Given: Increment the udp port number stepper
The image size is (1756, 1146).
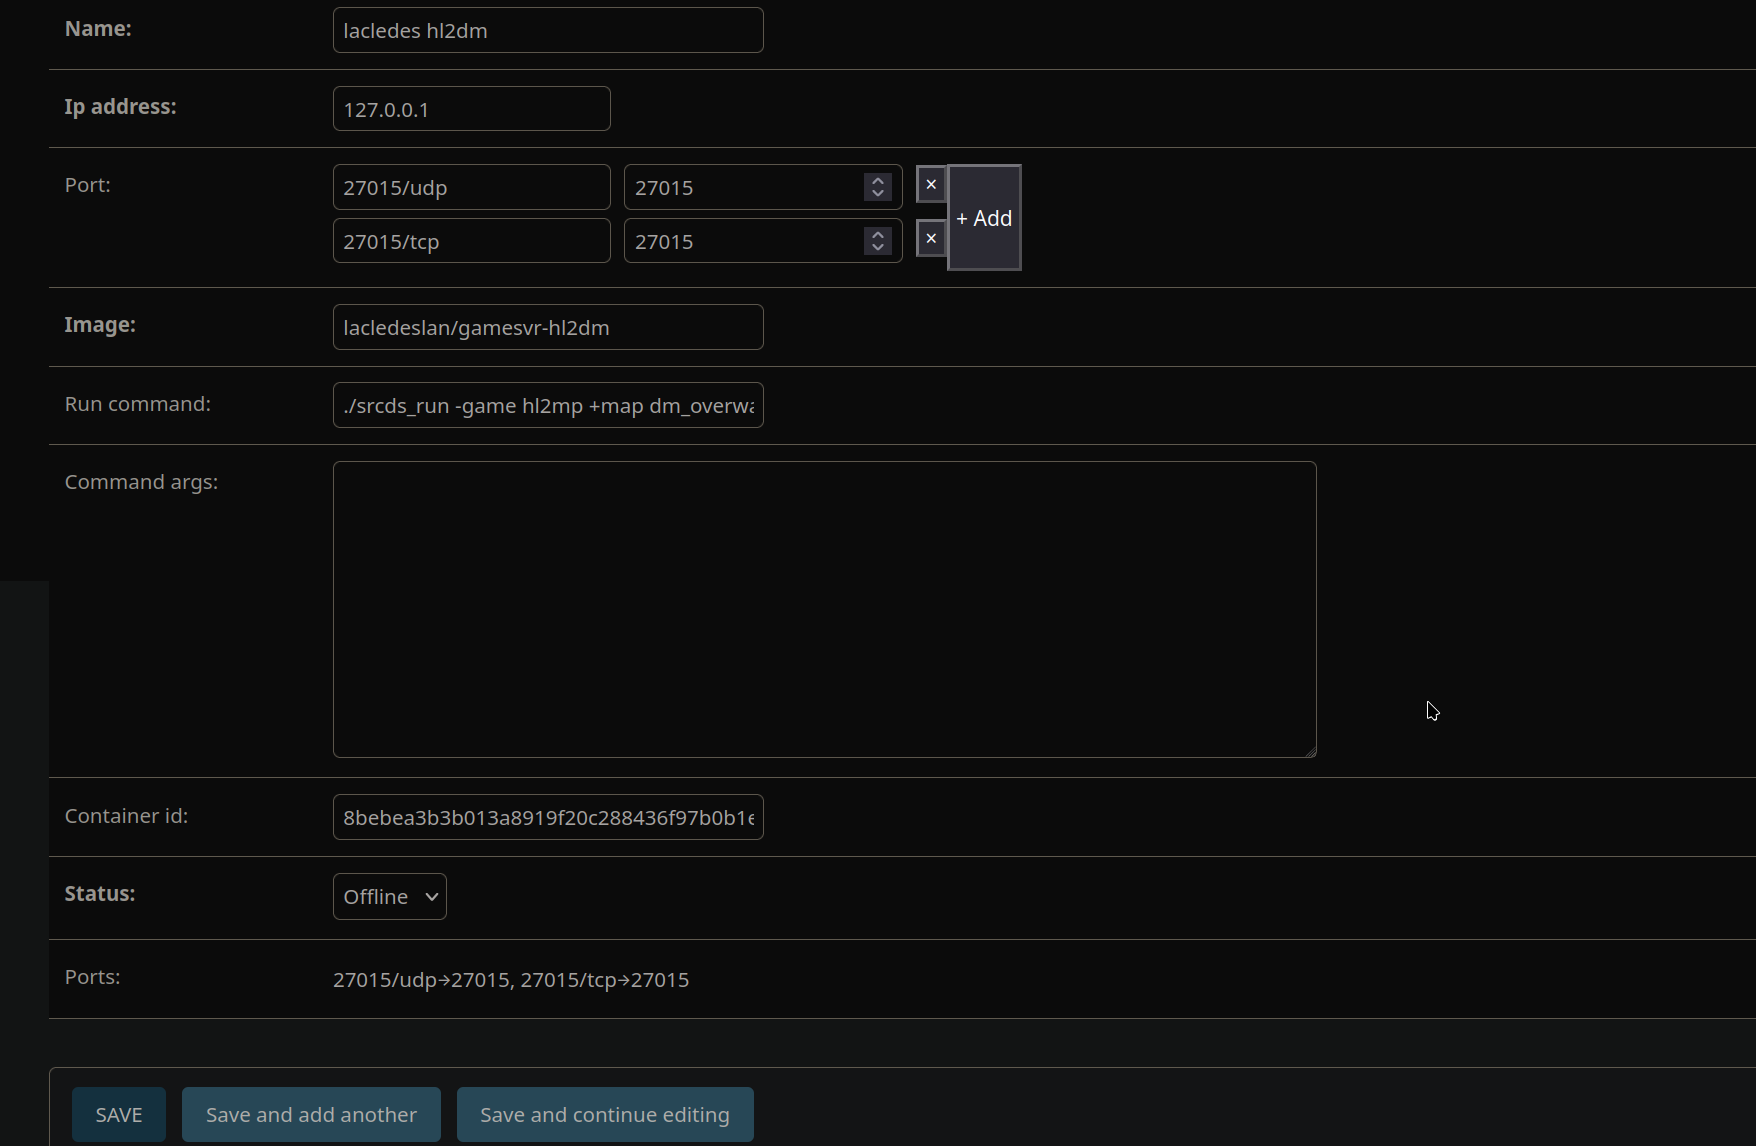Looking at the screenshot, I should click(878, 181).
